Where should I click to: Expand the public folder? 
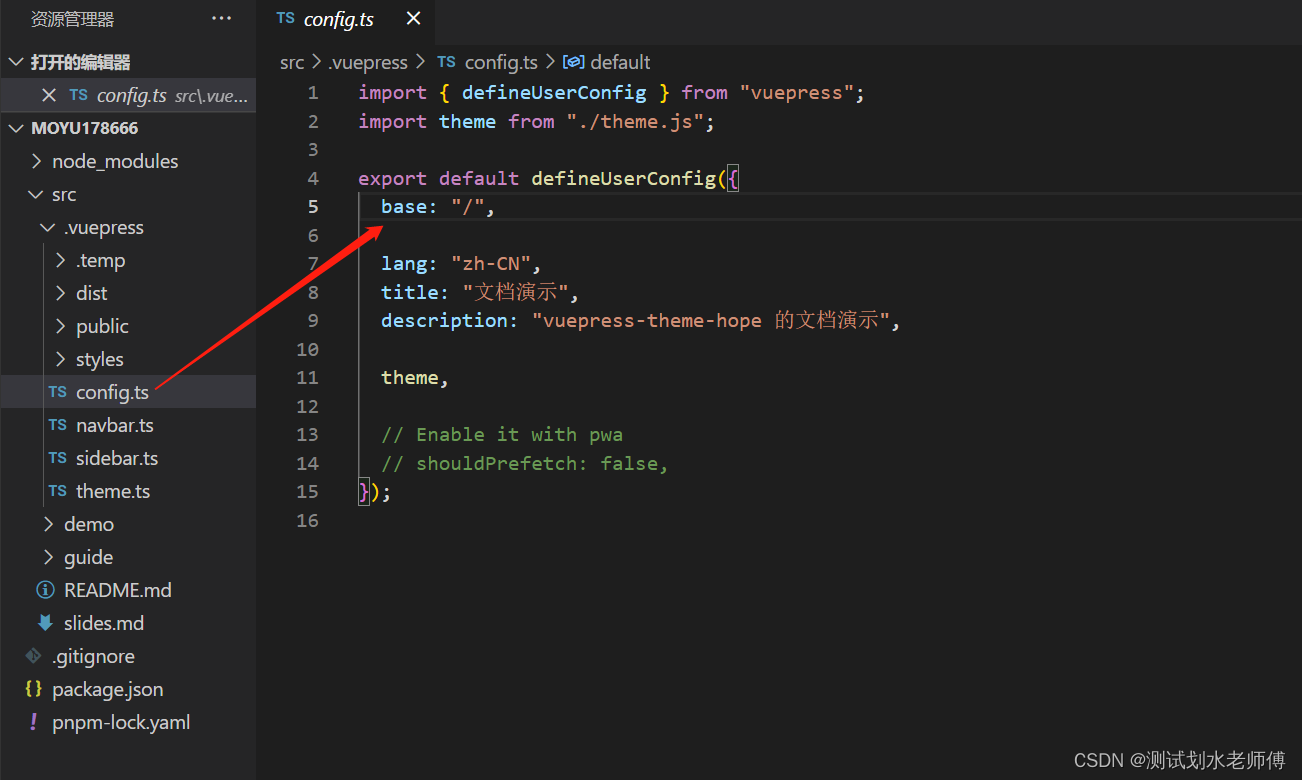pyautogui.click(x=61, y=326)
